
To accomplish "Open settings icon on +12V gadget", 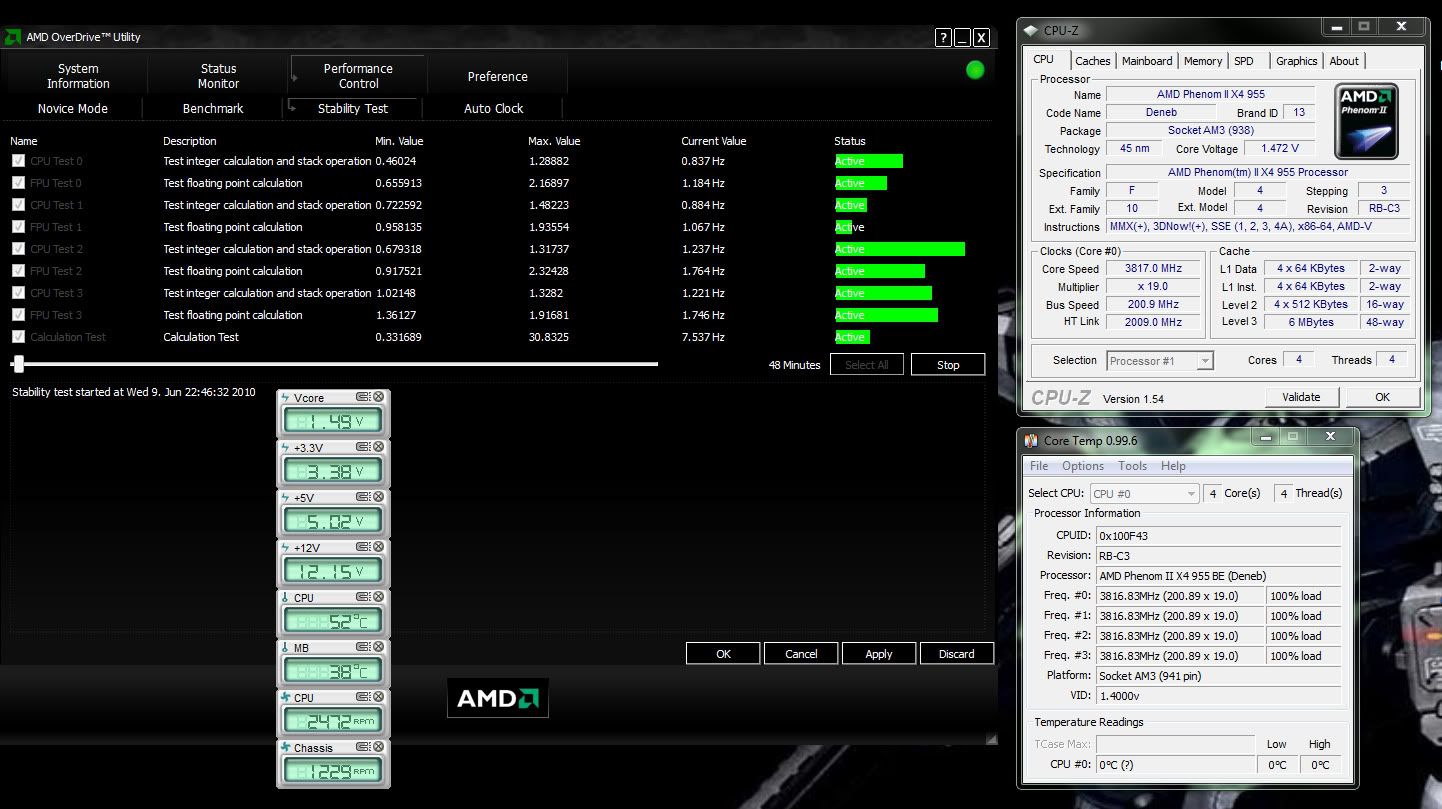I will (x=363, y=547).
